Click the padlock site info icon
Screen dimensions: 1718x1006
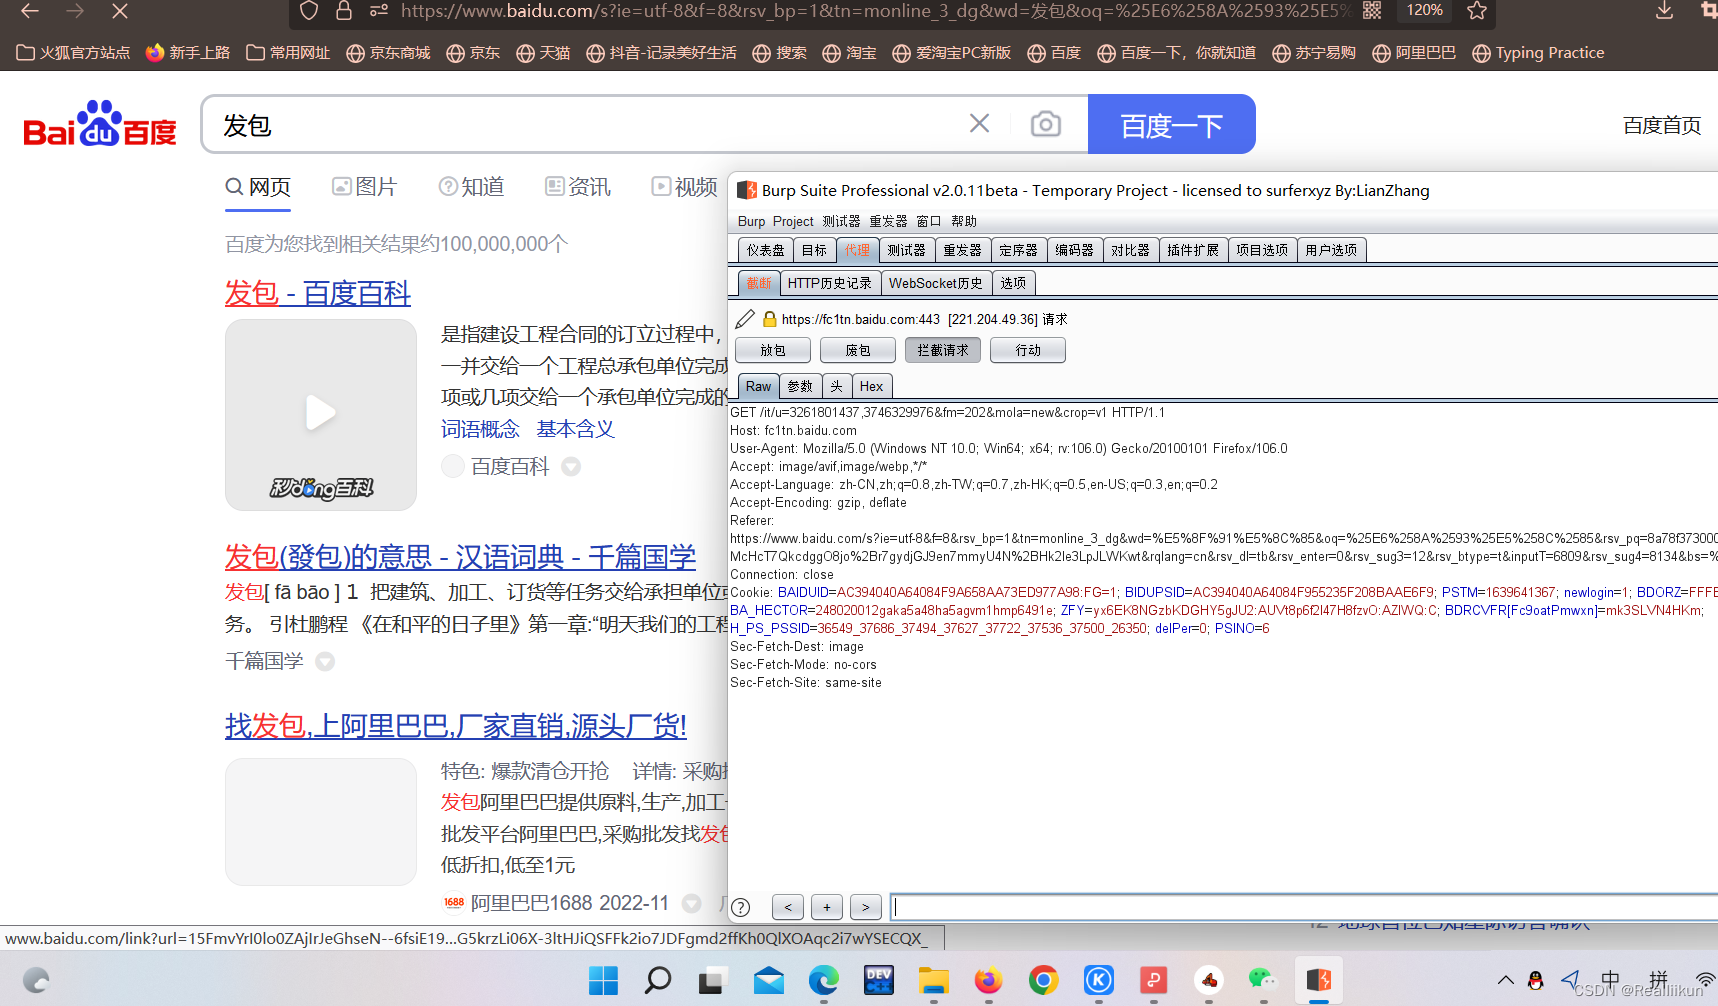344,10
